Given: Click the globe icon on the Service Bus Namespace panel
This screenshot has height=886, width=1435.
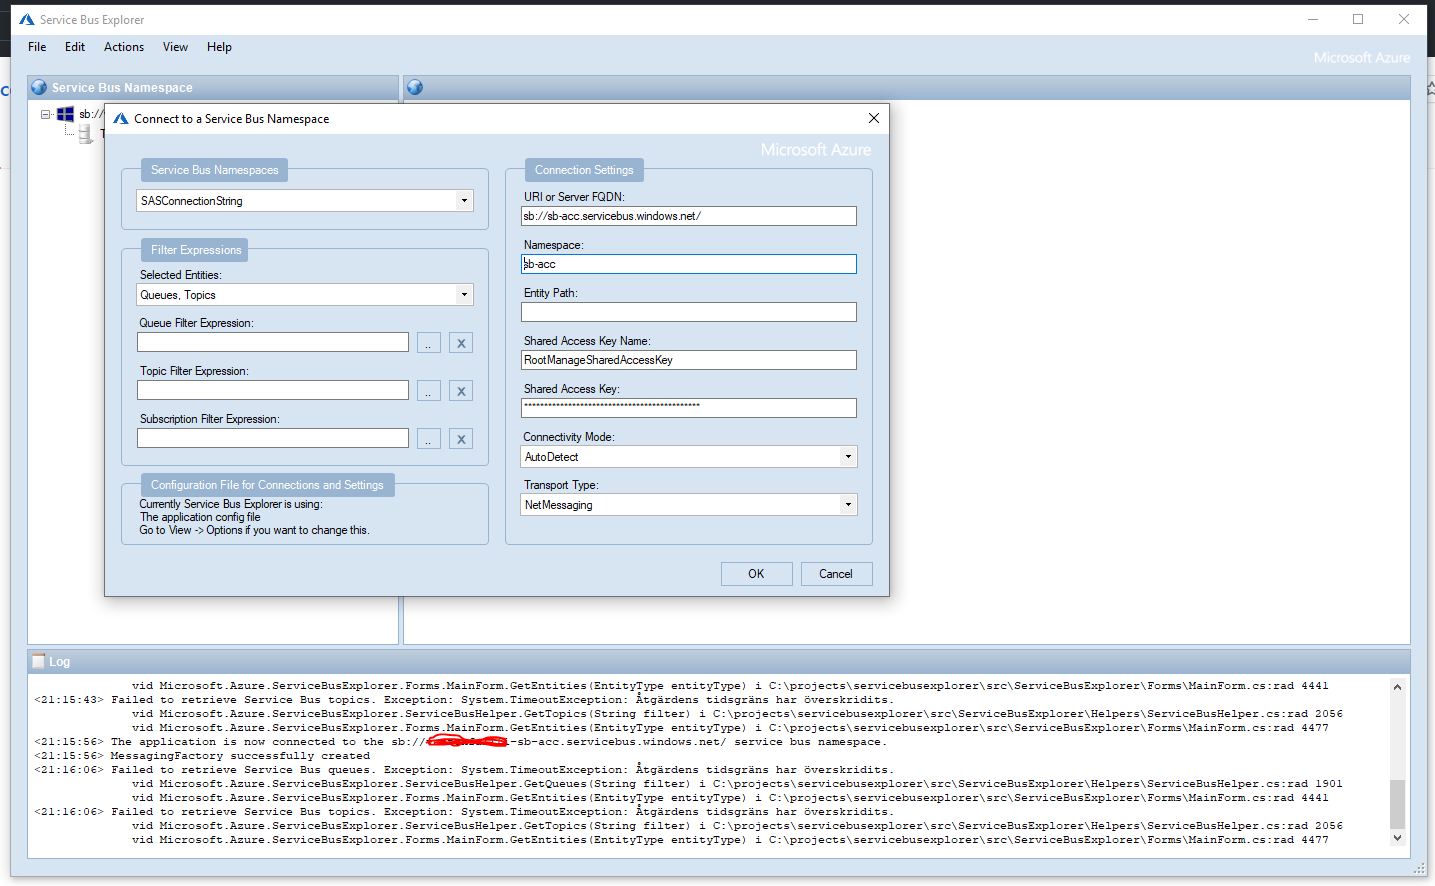Looking at the screenshot, I should point(38,87).
